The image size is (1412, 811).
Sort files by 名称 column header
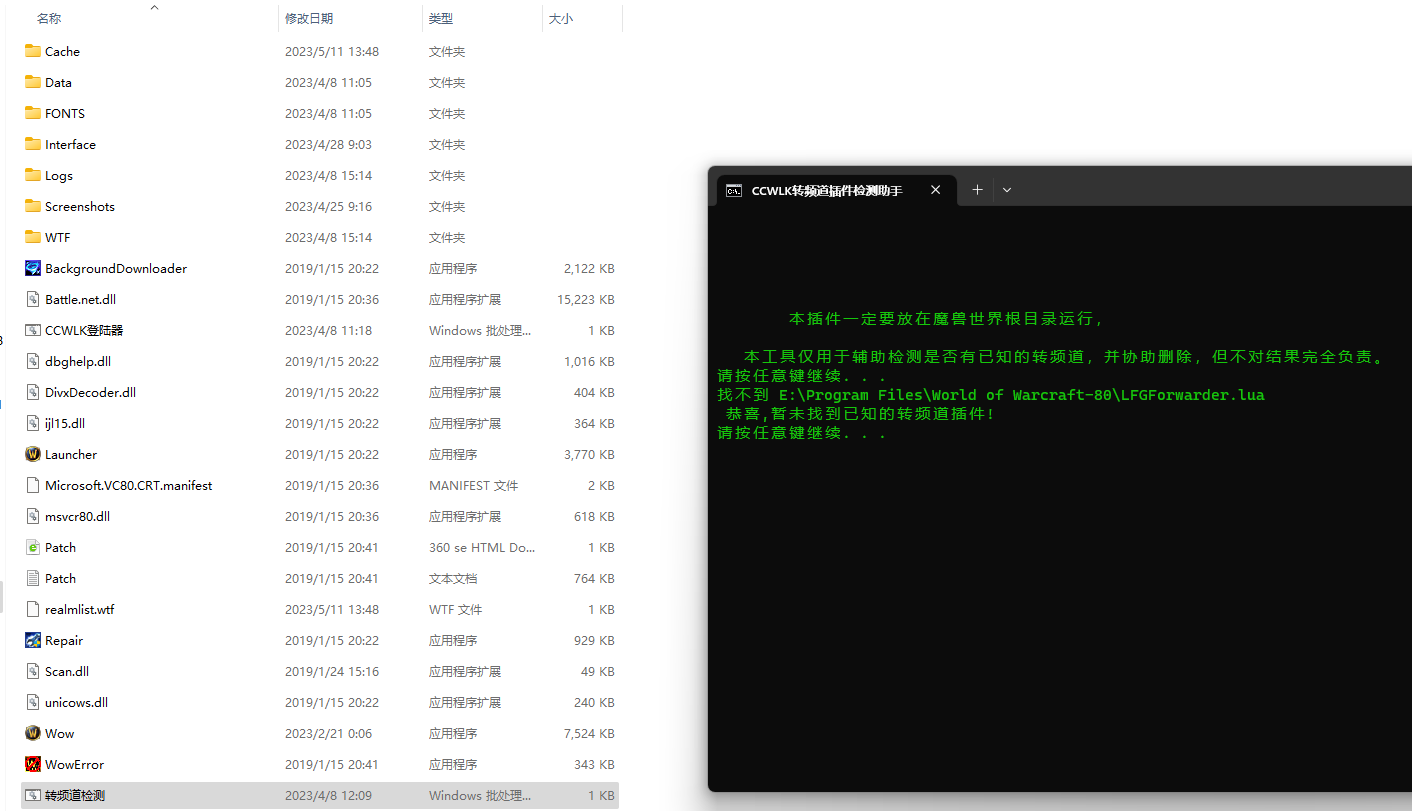(49, 18)
